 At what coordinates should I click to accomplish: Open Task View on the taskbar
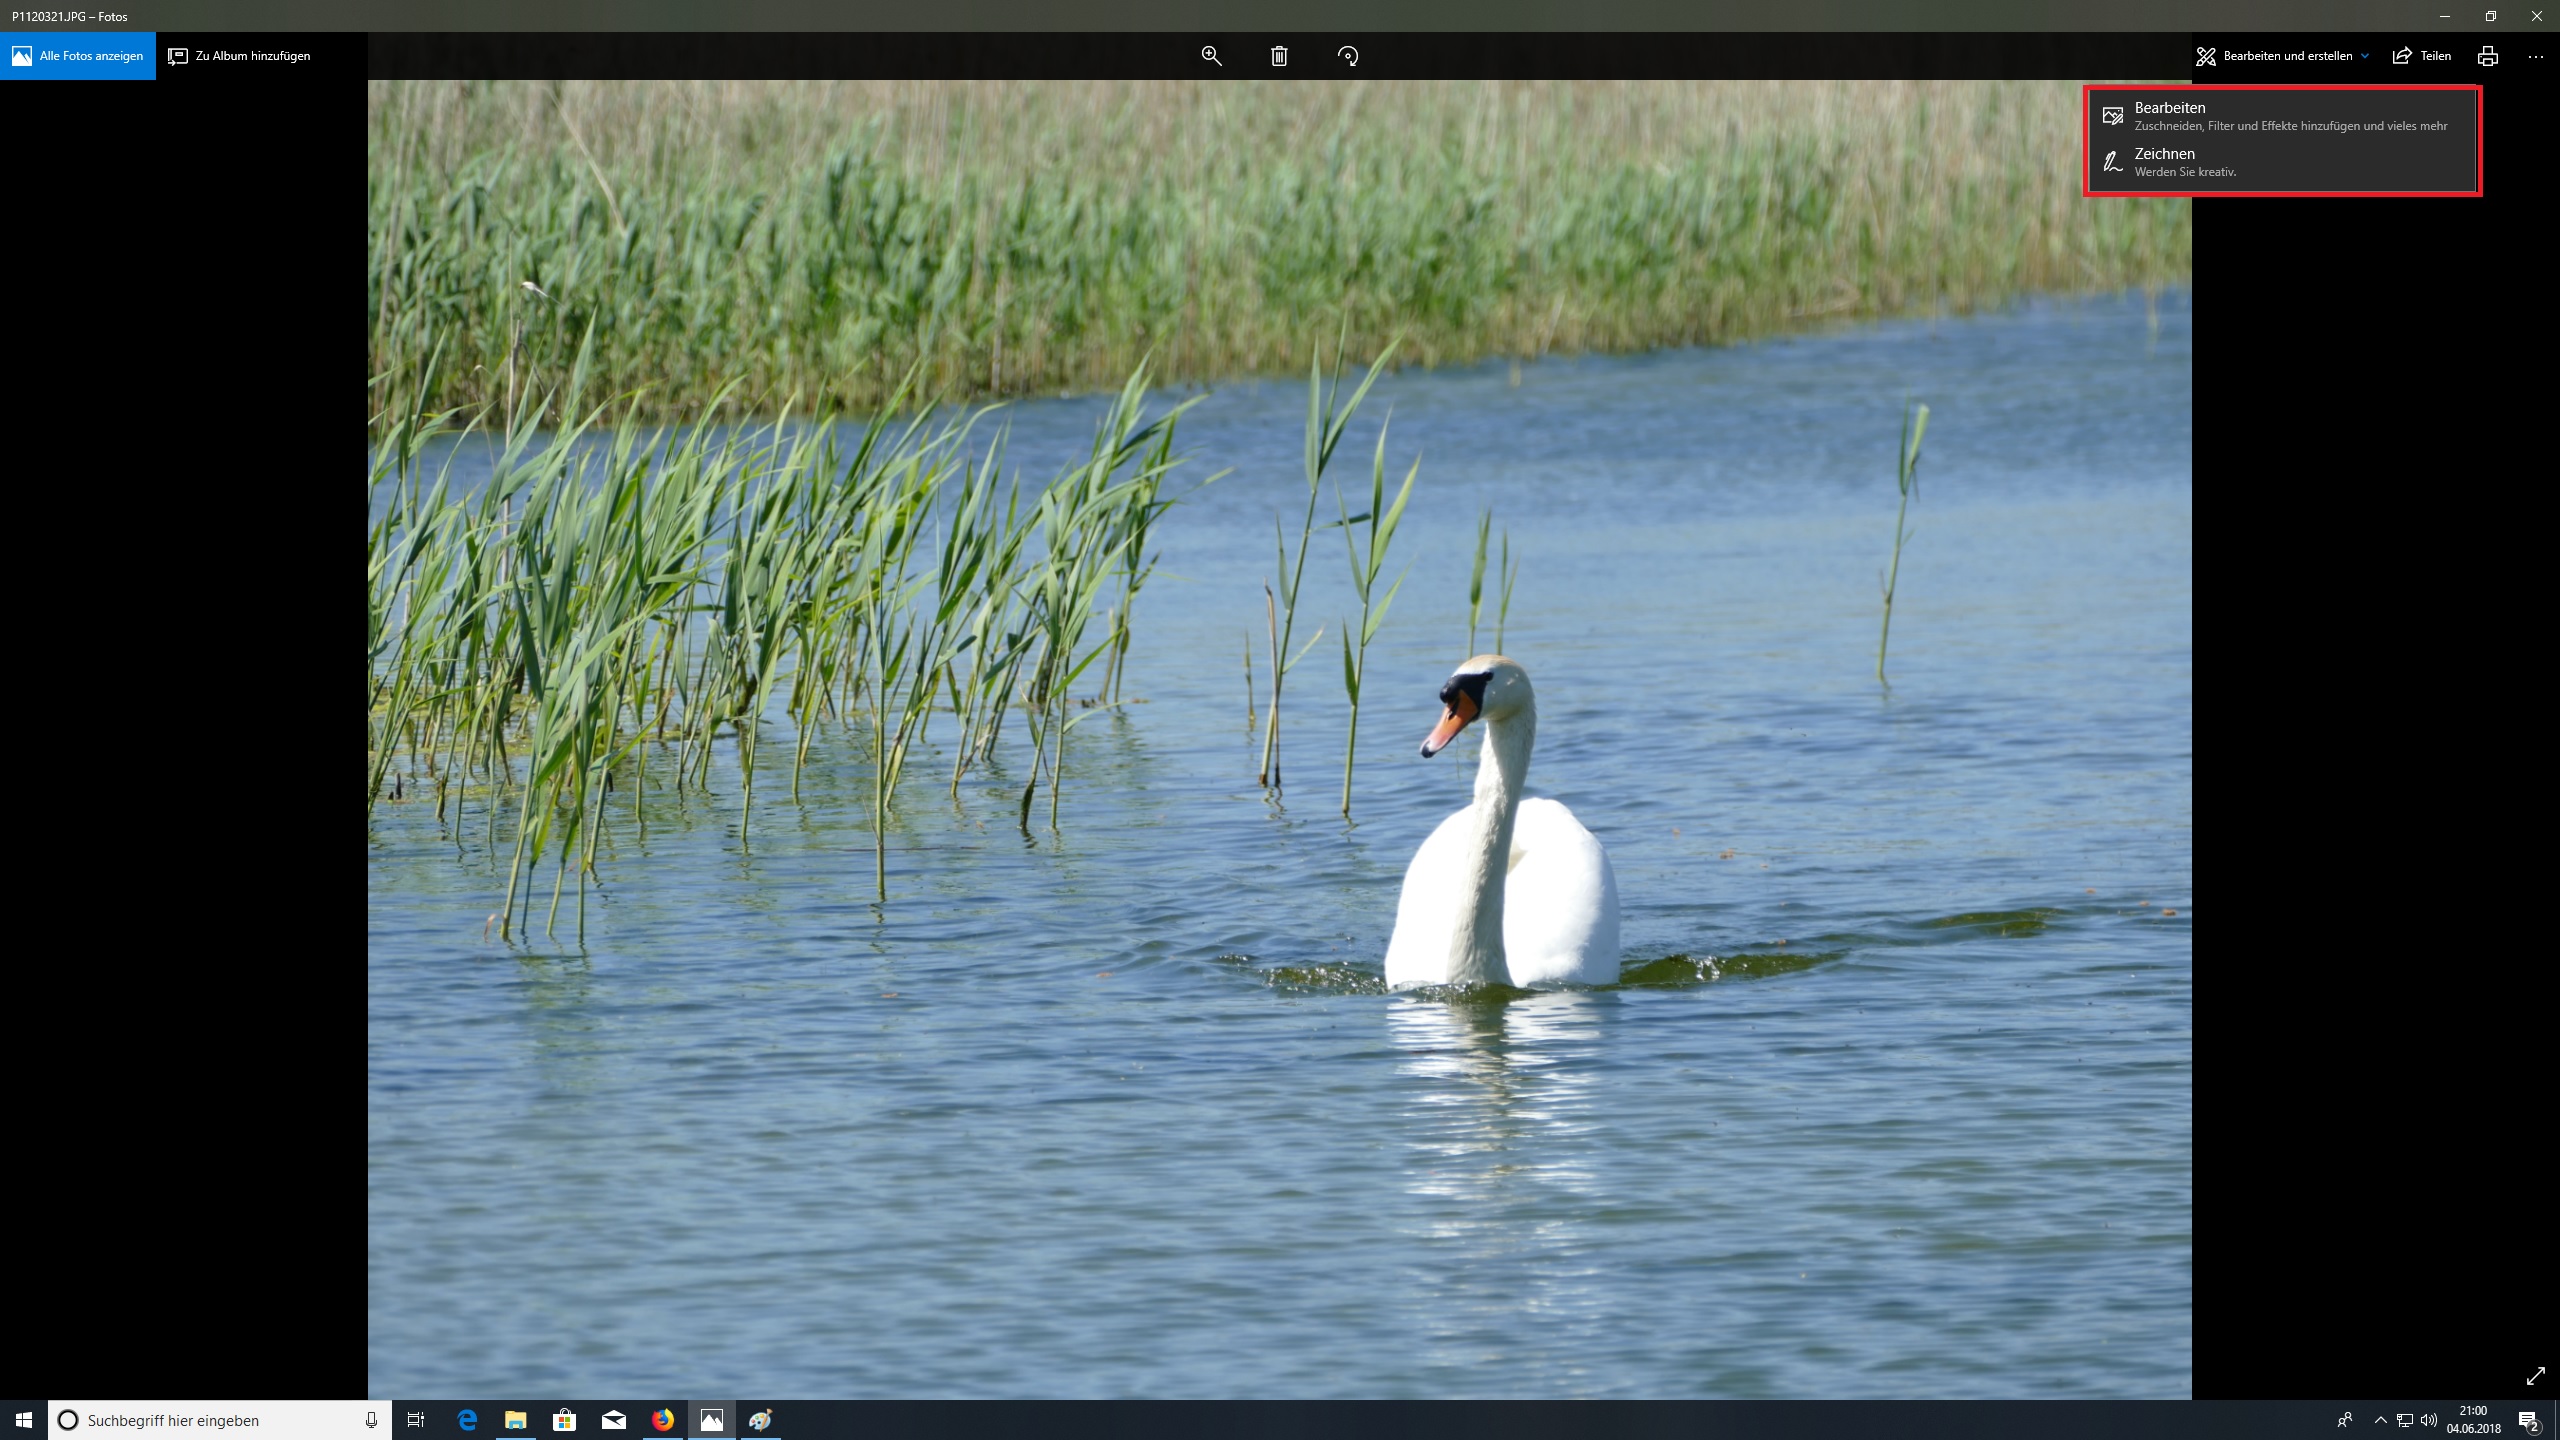tap(416, 1420)
